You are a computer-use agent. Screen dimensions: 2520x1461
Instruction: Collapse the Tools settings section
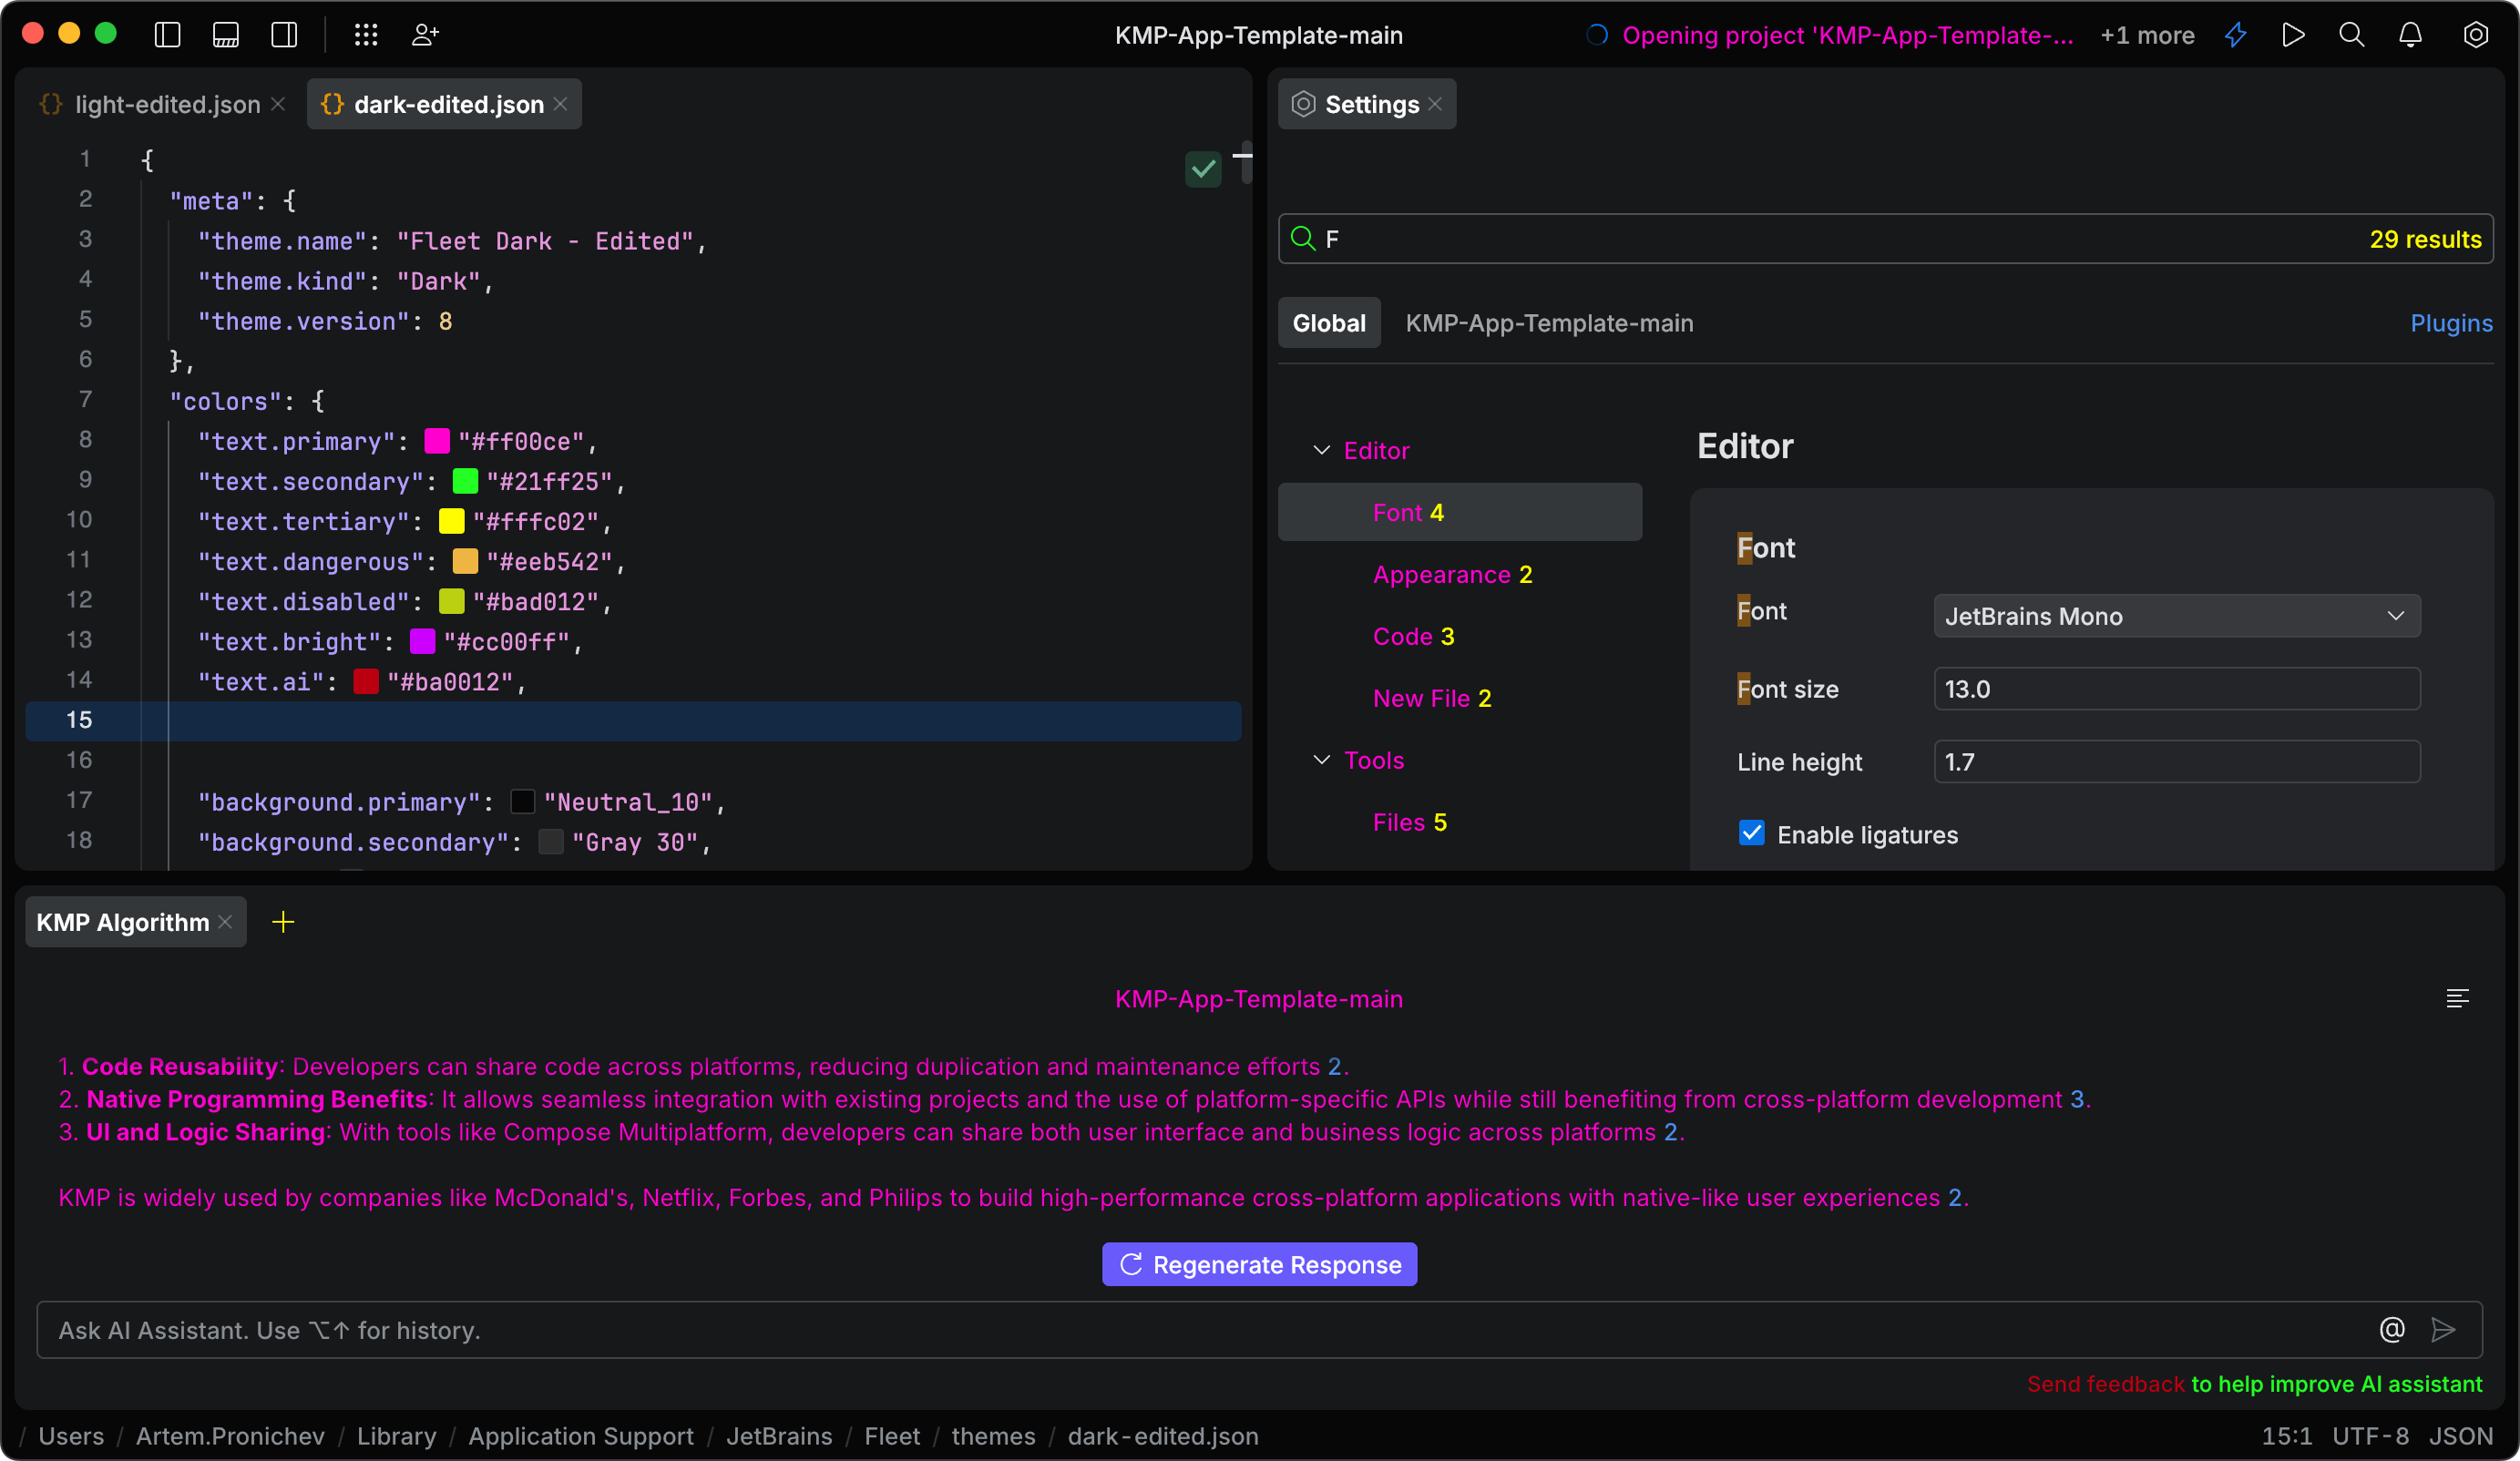[x=1322, y=760]
